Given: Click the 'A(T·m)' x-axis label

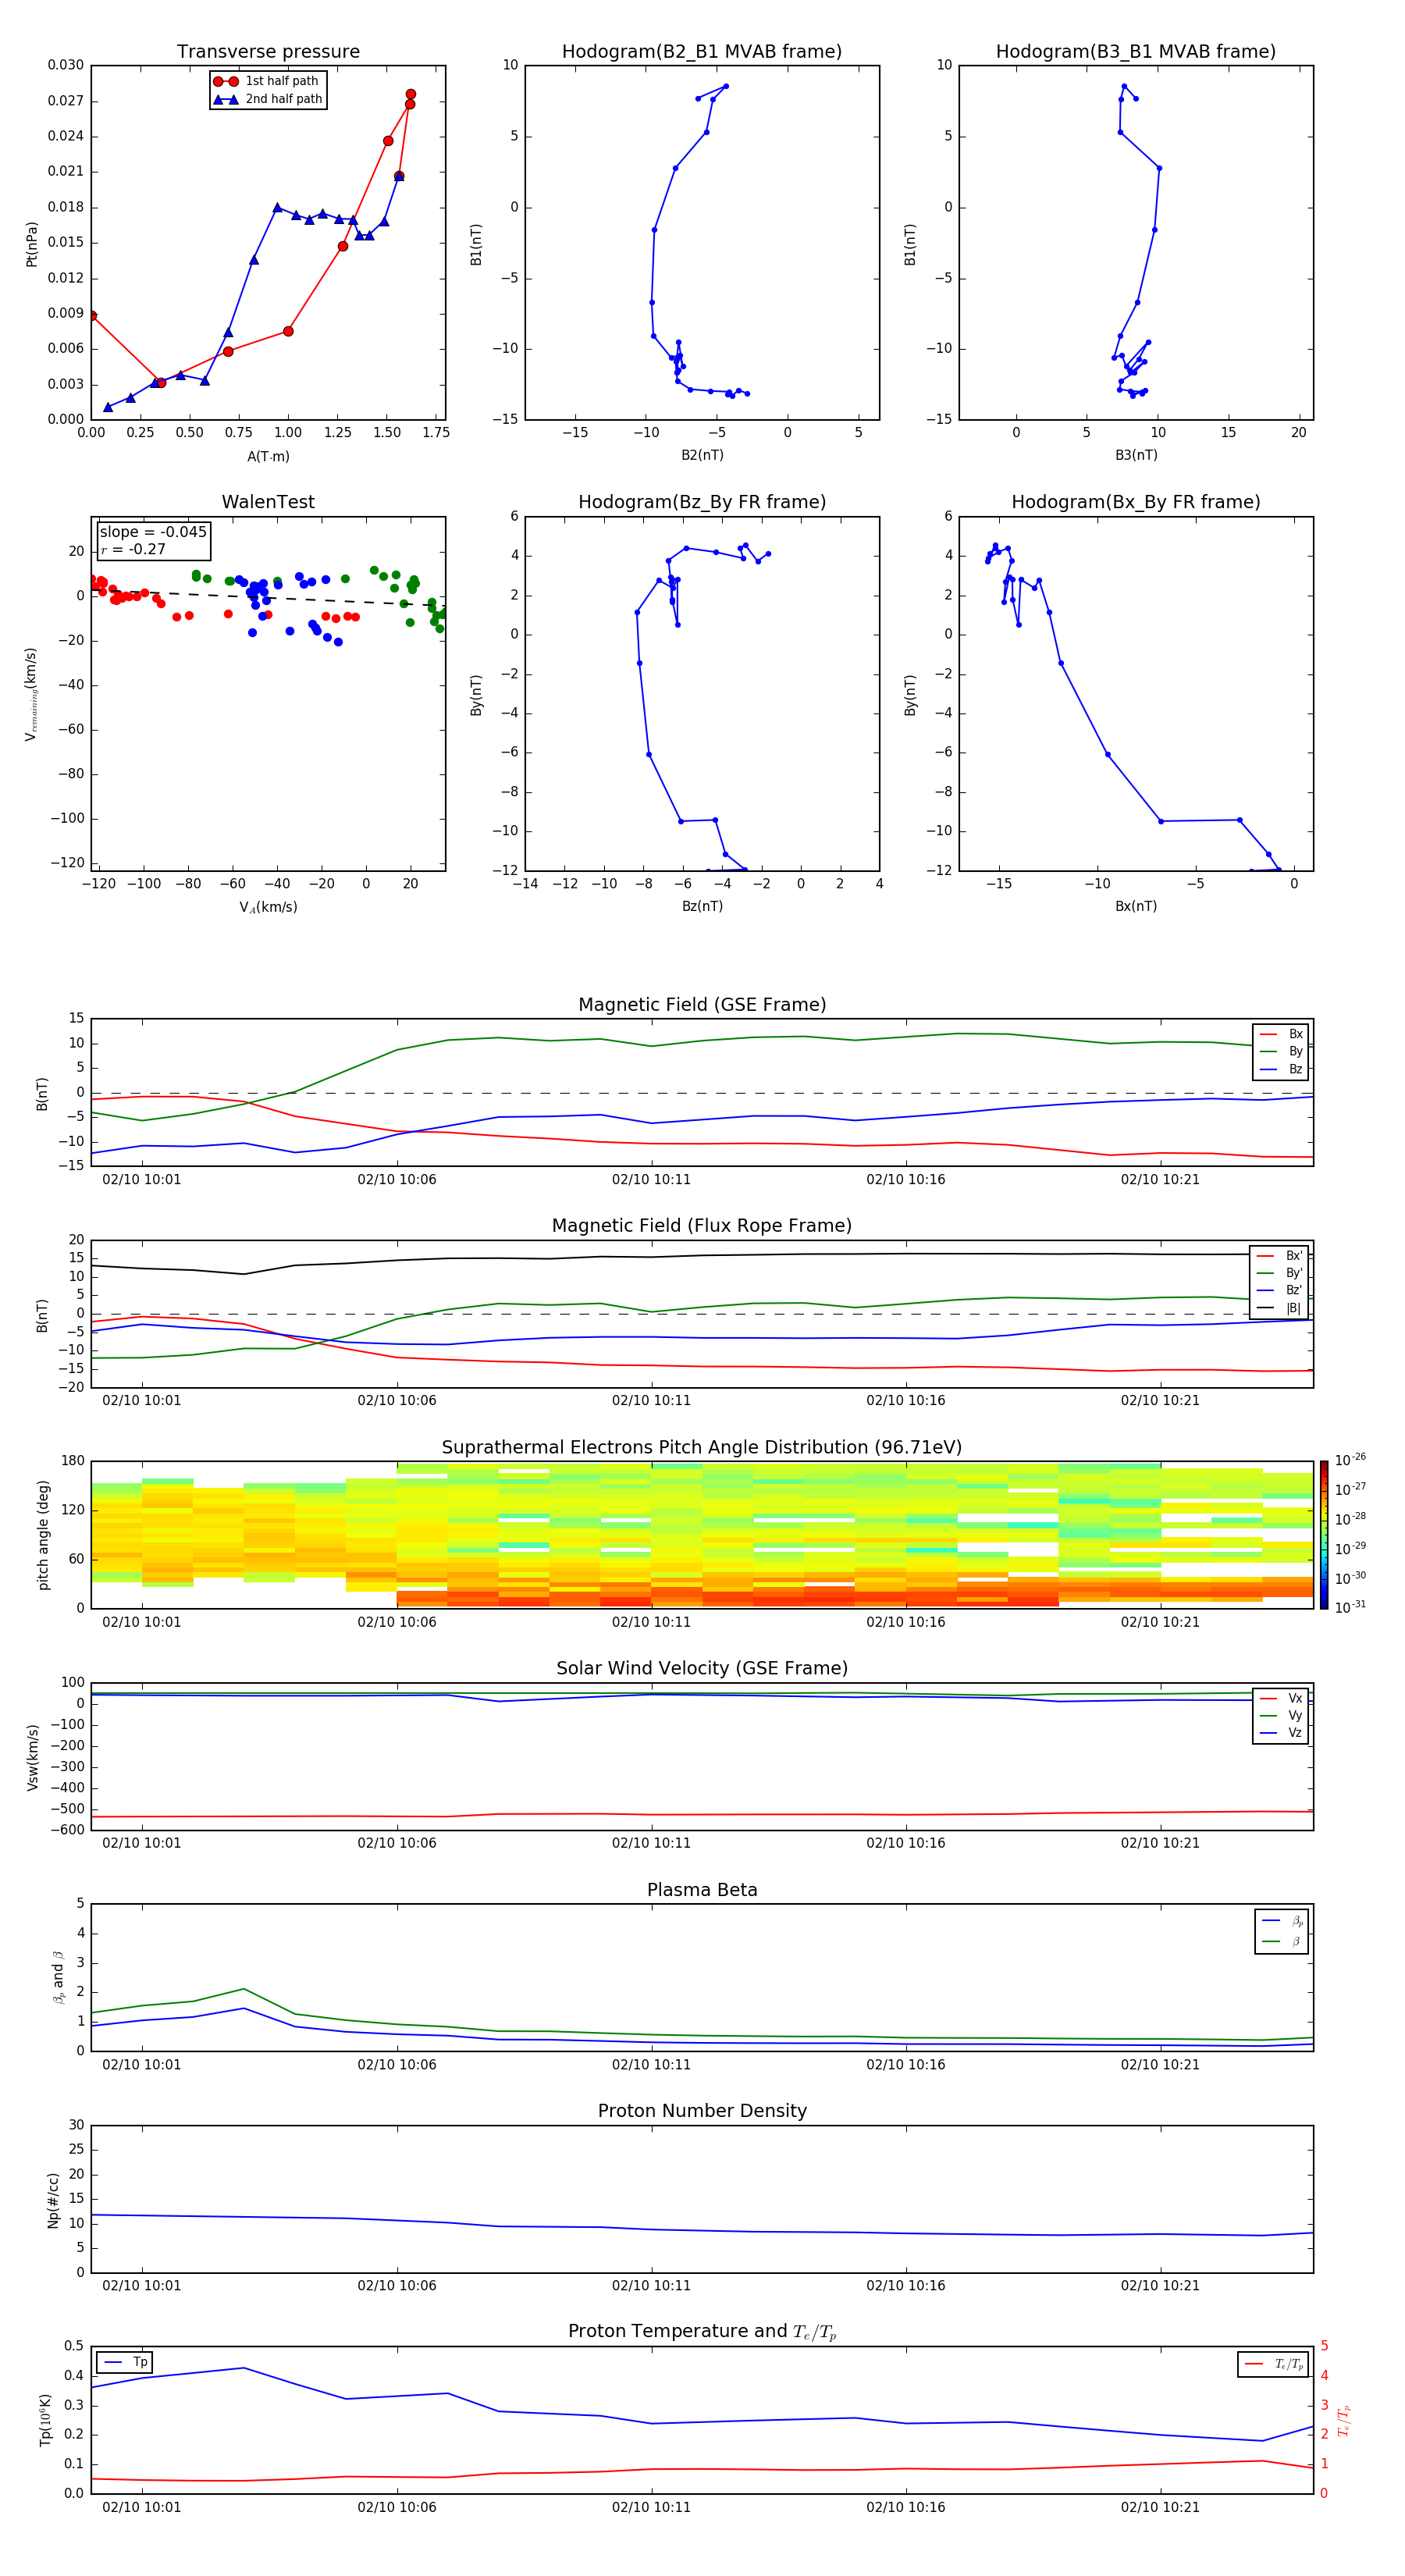Looking at the screenshot, I should tap(268, 456).
